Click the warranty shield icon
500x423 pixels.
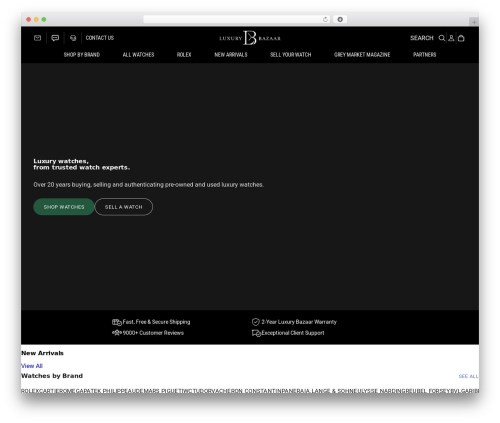(256, 322)
